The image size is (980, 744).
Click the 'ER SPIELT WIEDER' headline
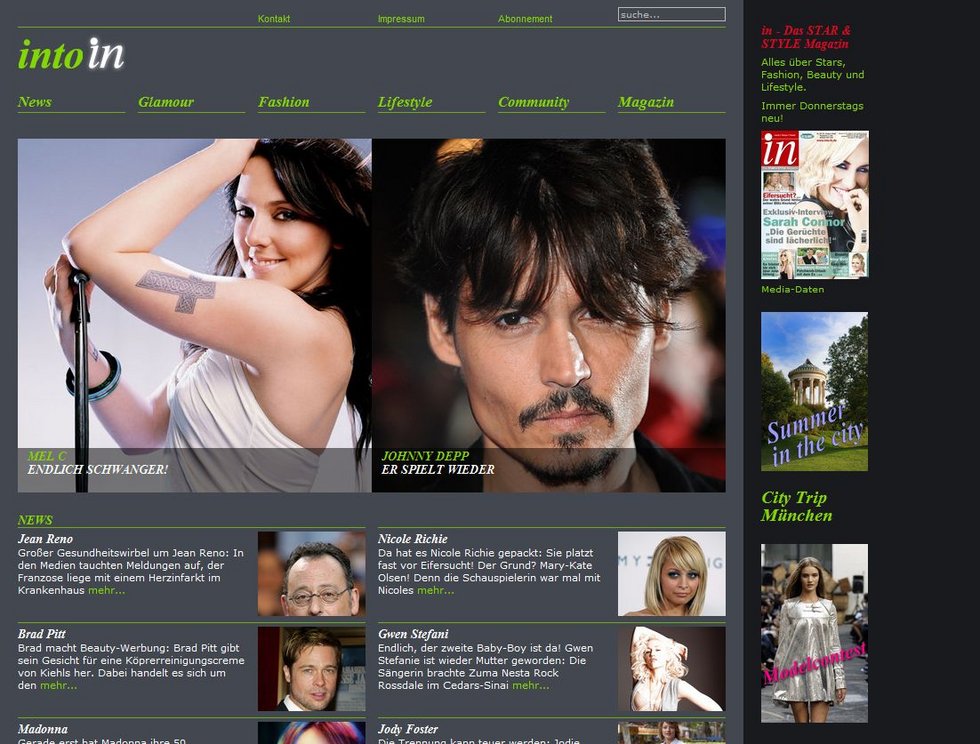coord(438,470)
